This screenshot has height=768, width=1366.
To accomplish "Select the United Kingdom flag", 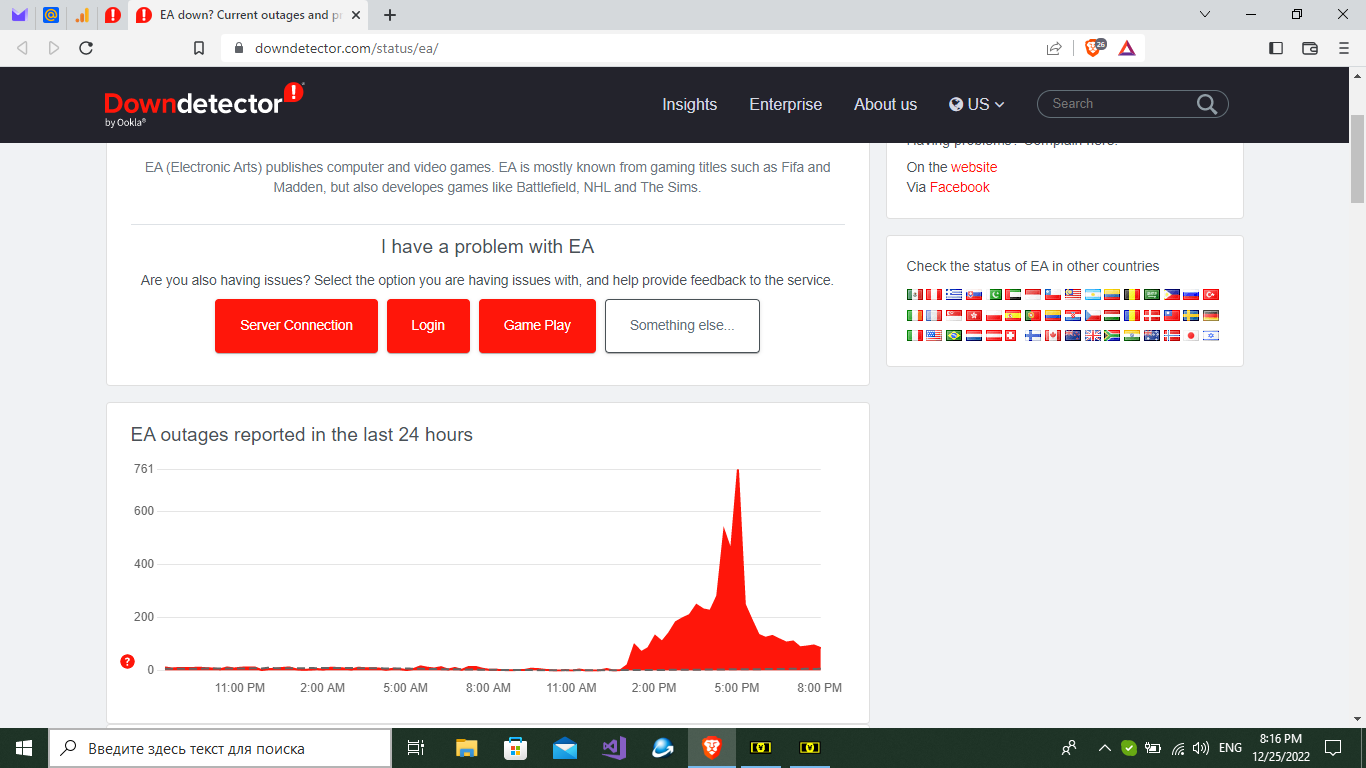I will [1093, 336].
